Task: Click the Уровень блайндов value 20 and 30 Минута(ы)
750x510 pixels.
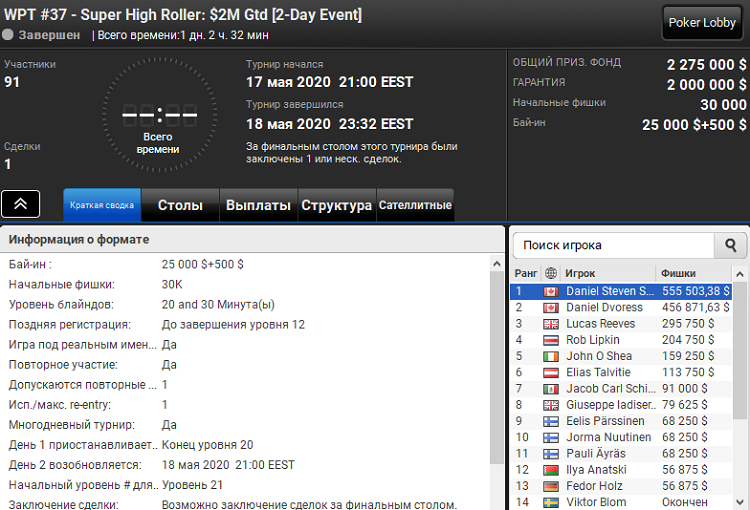Action: click(x=218, y=305)
